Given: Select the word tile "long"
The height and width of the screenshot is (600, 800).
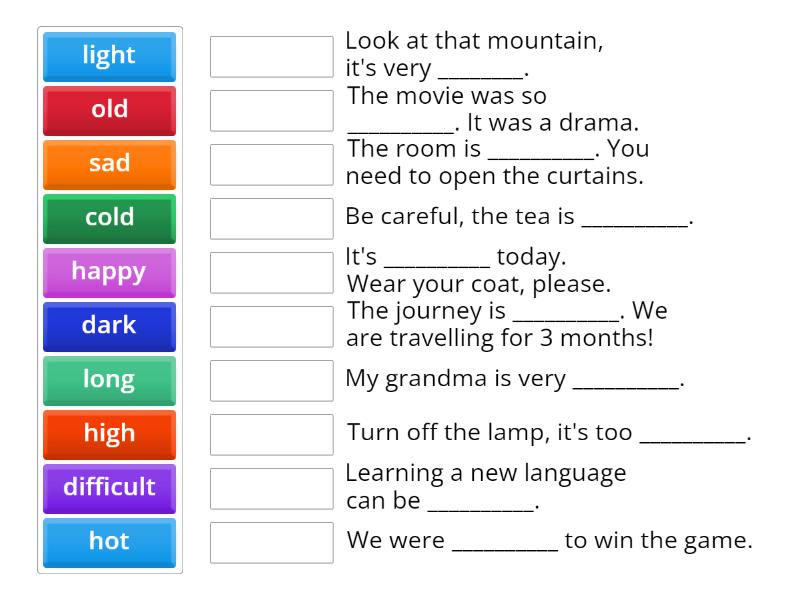Looking at the screenshot, I should click(x=108, y=380).
